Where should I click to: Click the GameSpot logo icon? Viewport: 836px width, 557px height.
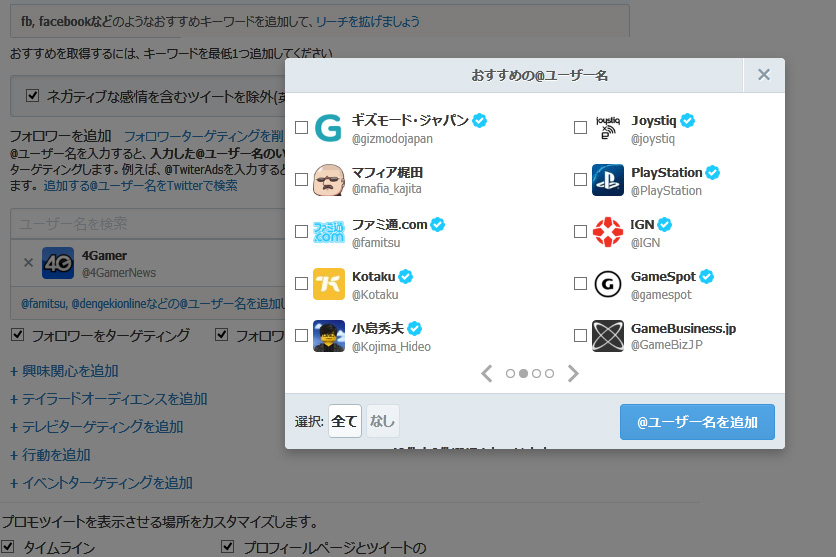pos(608,284)
